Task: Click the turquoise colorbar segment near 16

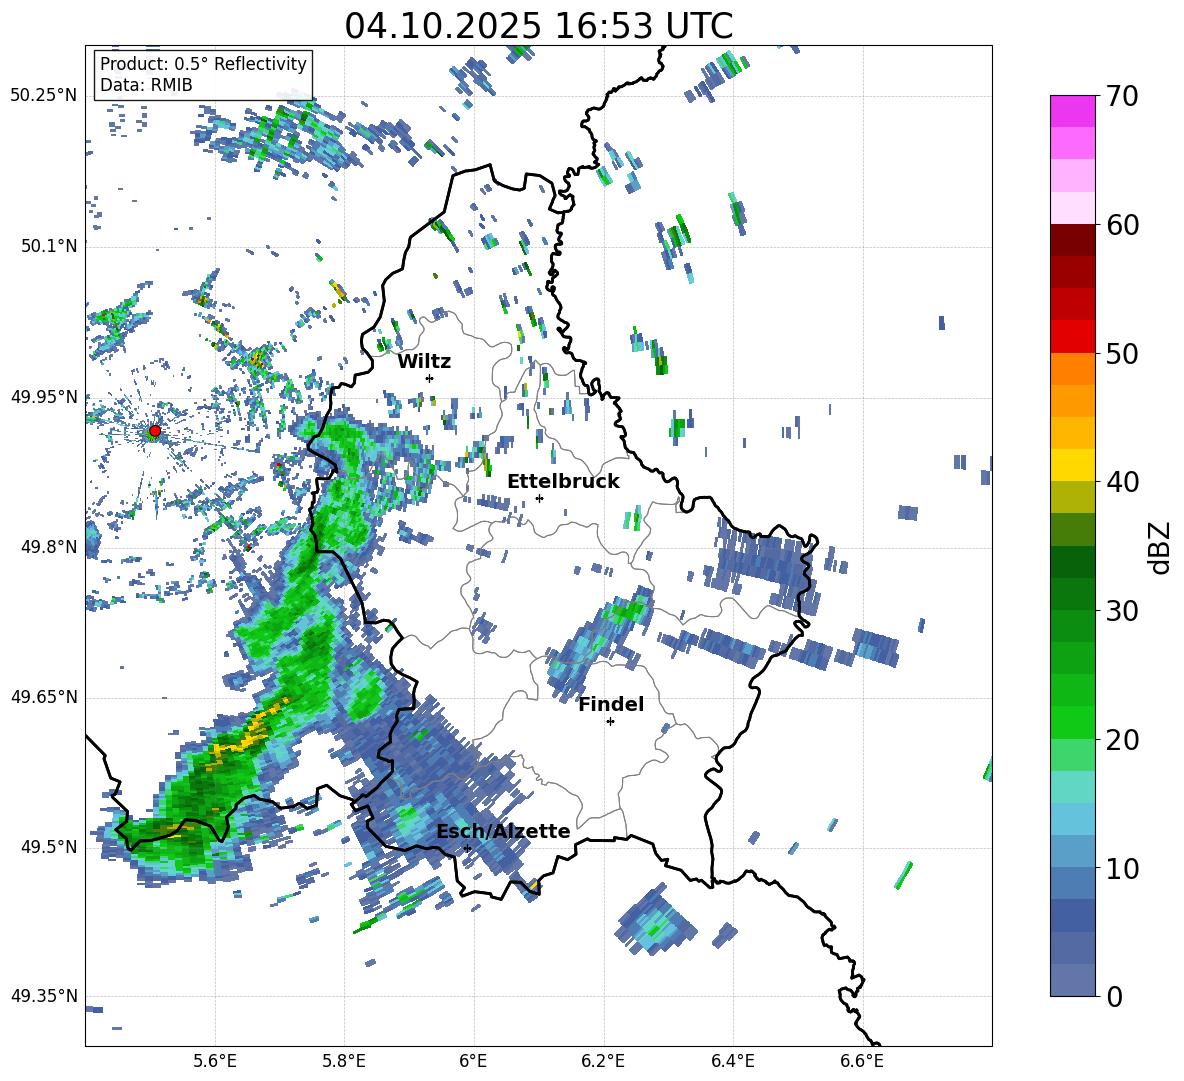Action: (x=1072, y=787)
